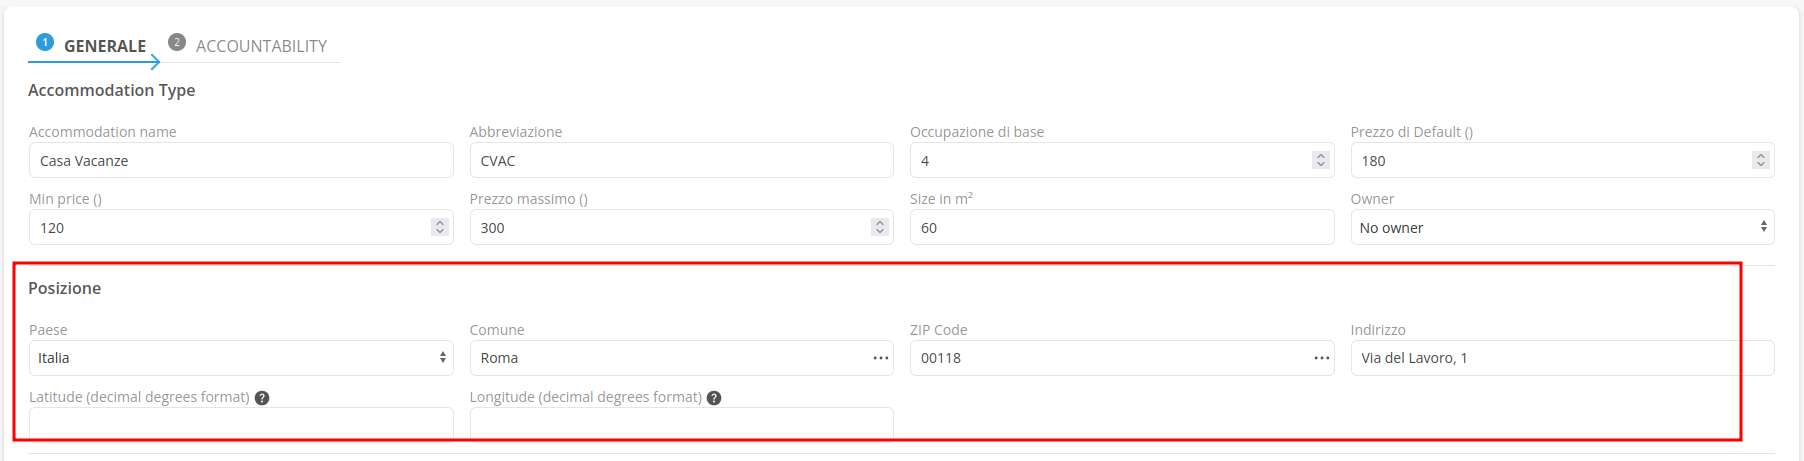Viewport: 1804px width, 461px height.
Task: Click the Longitude input field
Action: tap(680, 423)
